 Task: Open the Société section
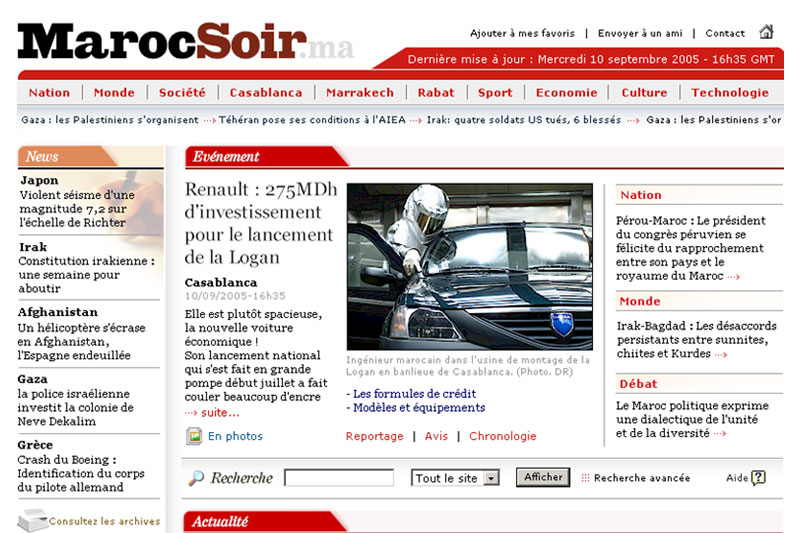(182, 92)
